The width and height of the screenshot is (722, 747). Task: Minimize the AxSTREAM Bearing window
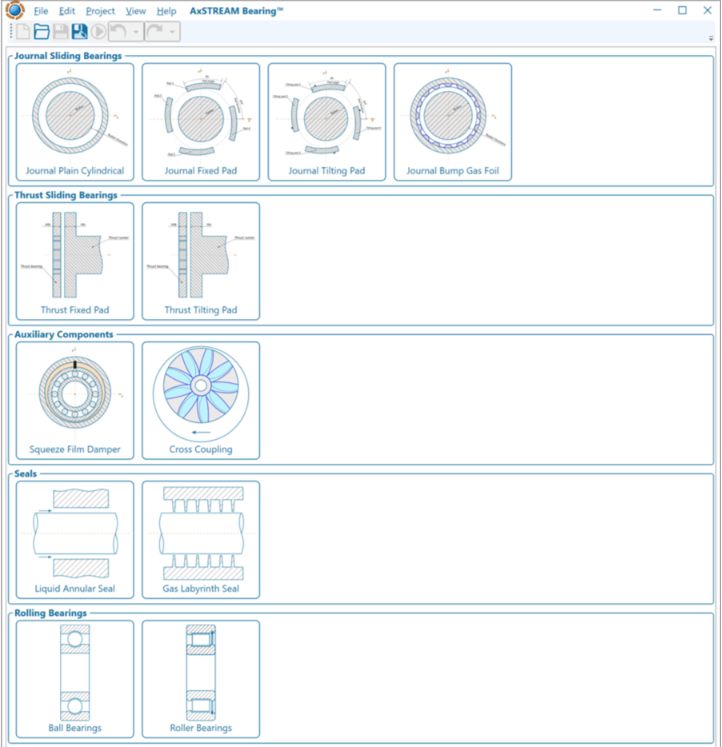pos(657,10)
